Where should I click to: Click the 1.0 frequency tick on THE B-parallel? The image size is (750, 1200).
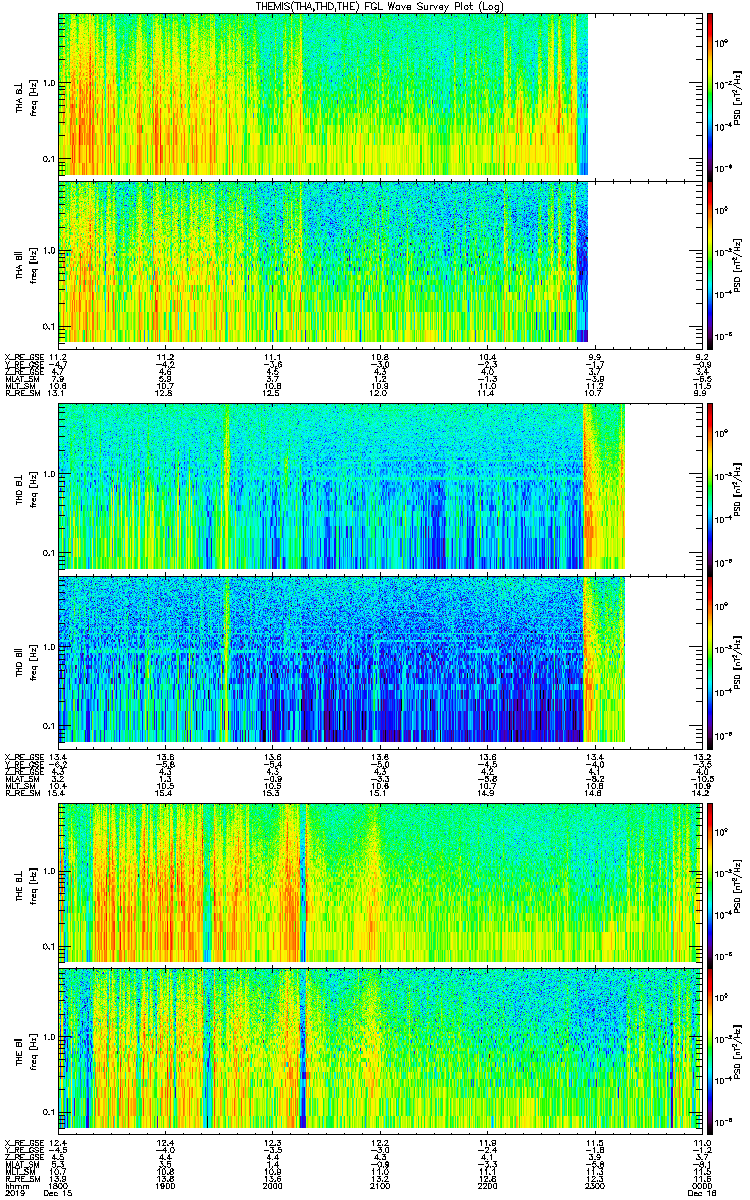[x=49, y=1039]
